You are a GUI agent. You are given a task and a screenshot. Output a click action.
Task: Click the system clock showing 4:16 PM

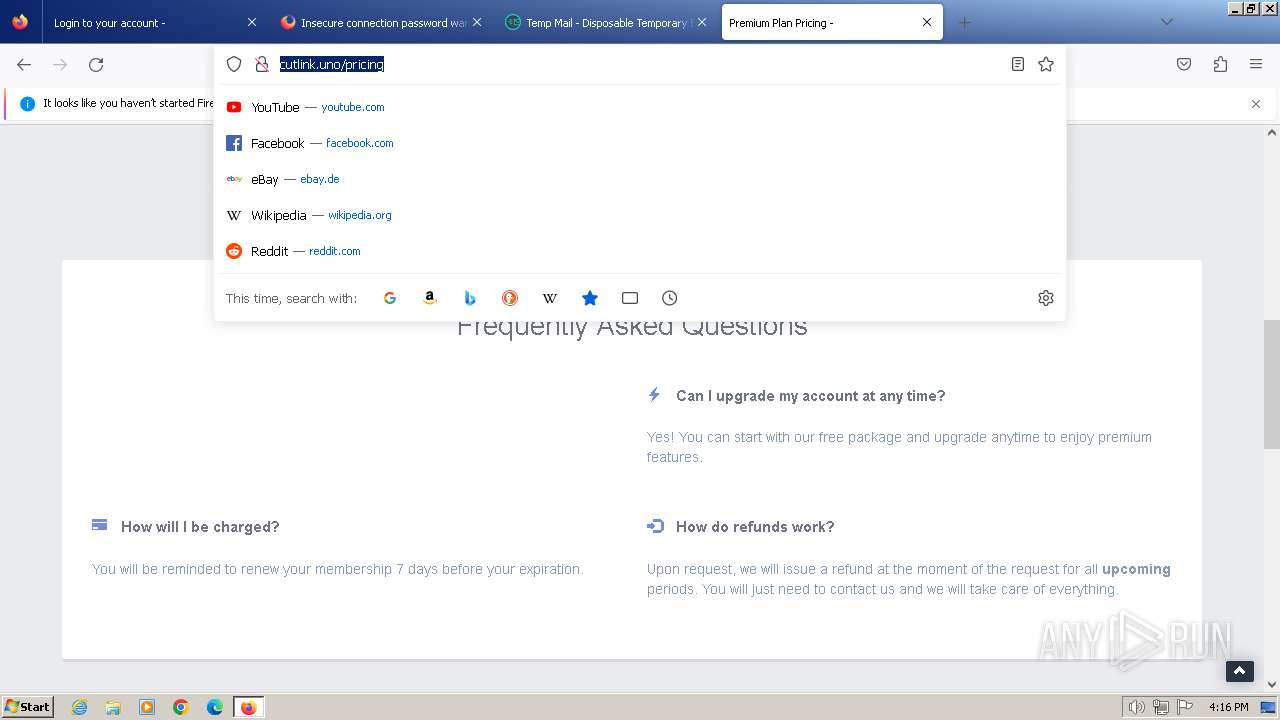1229,707
